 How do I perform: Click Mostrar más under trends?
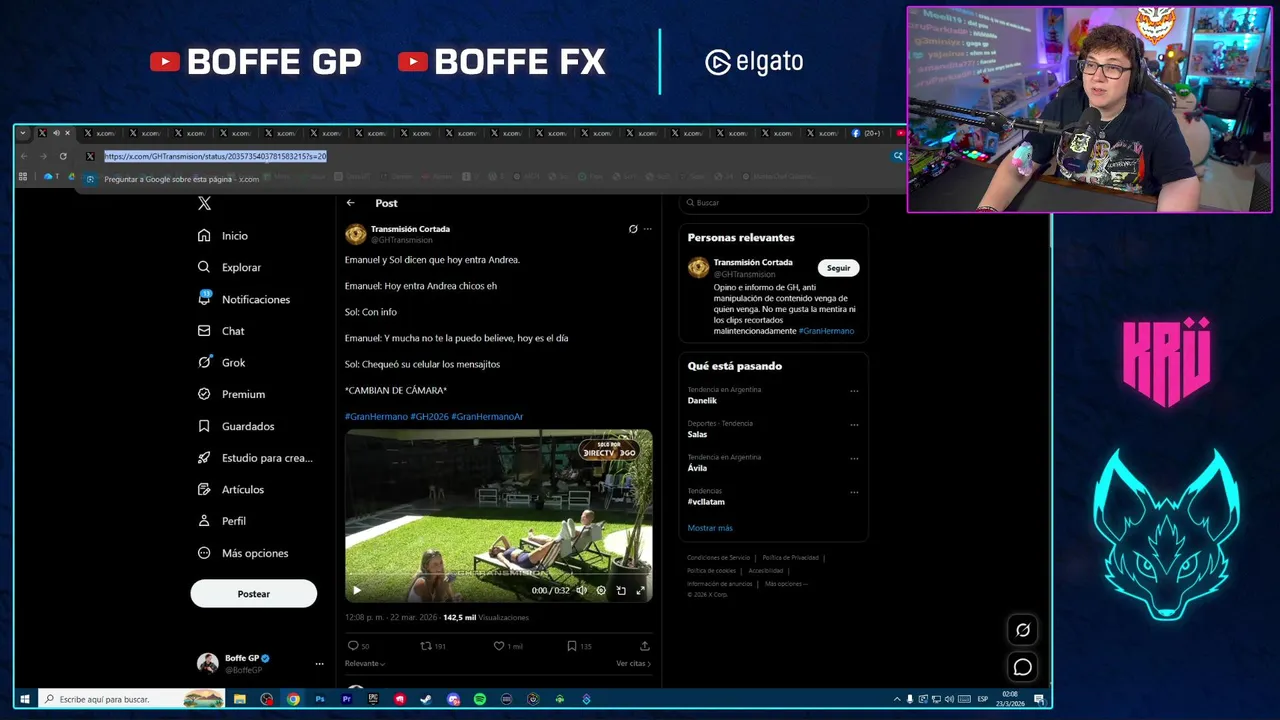coord(710,528)
